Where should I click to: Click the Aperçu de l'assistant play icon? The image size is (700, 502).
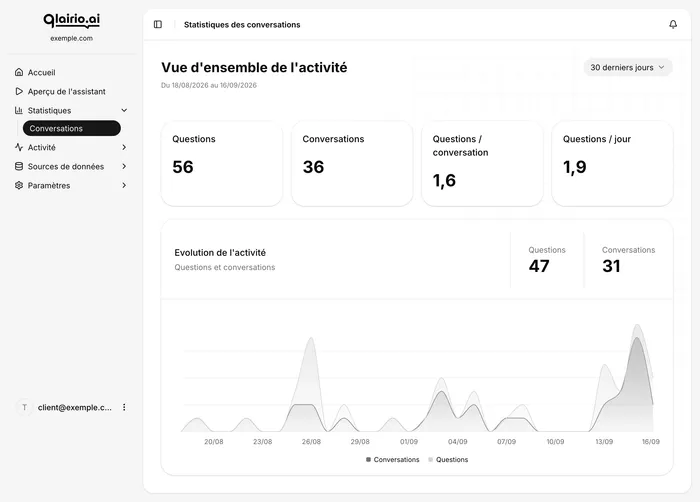tap(19, 92)
